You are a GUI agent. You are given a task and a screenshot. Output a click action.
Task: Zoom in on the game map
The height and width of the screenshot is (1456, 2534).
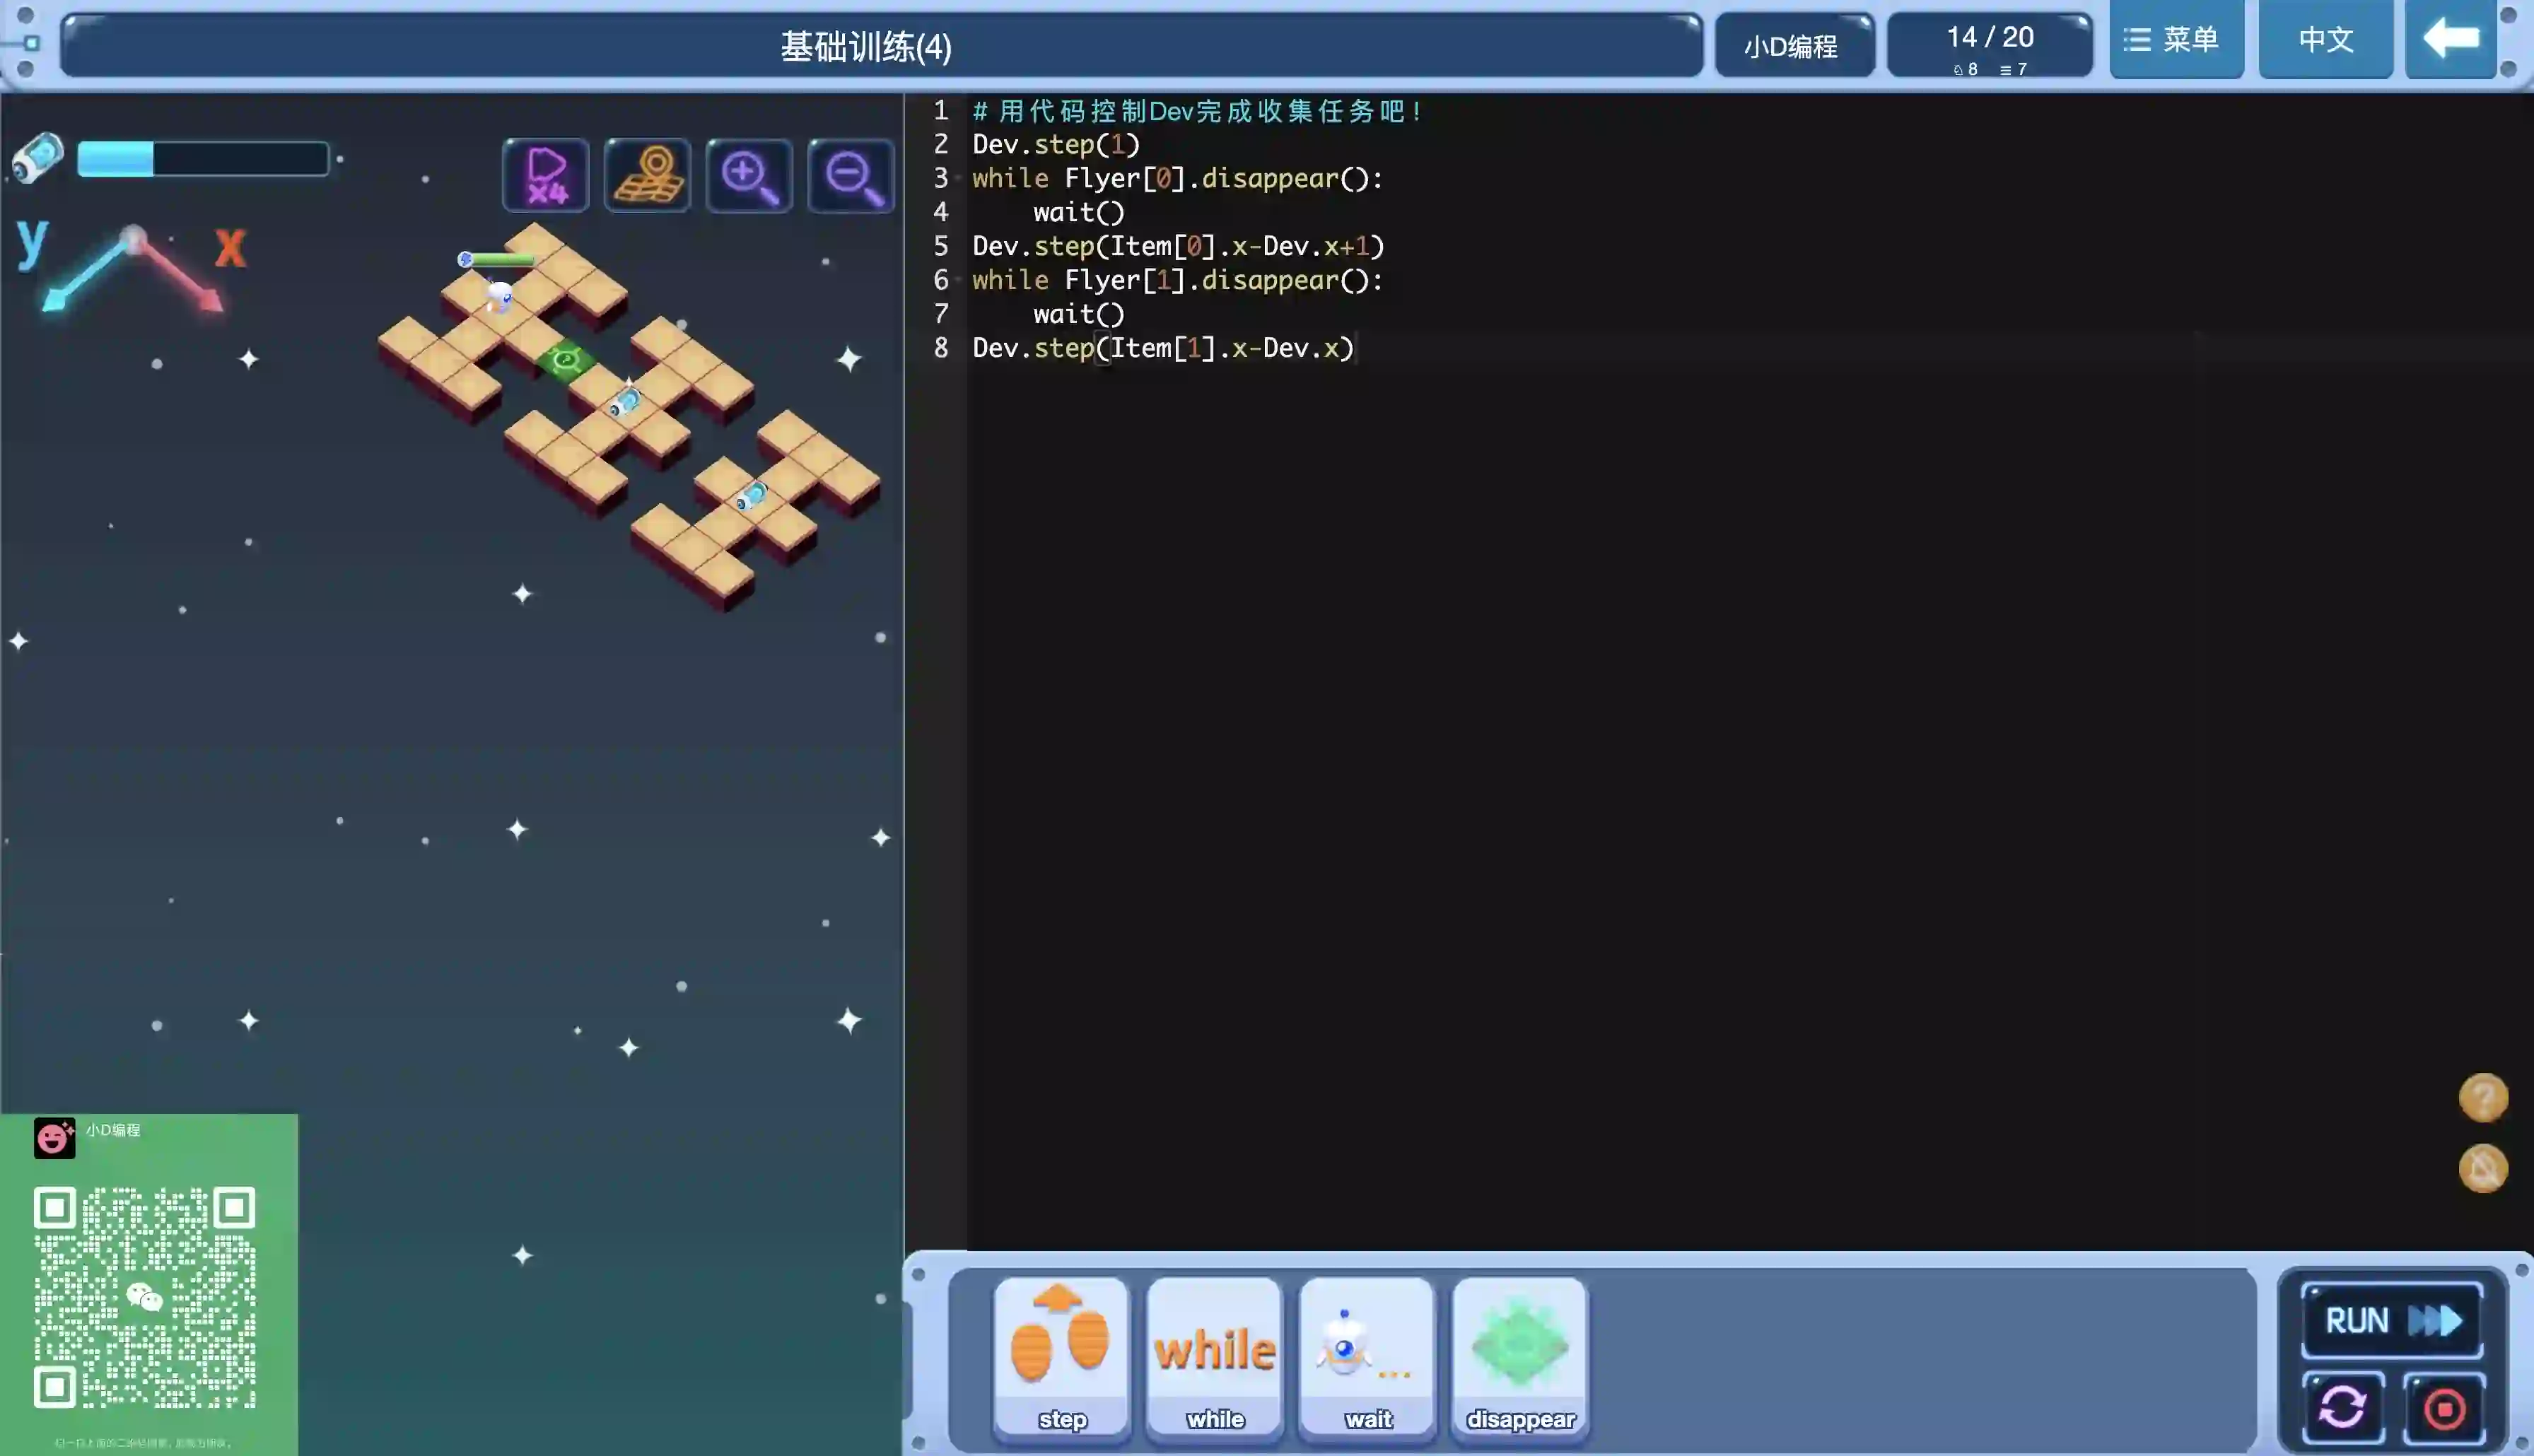[x=749, y=175]
